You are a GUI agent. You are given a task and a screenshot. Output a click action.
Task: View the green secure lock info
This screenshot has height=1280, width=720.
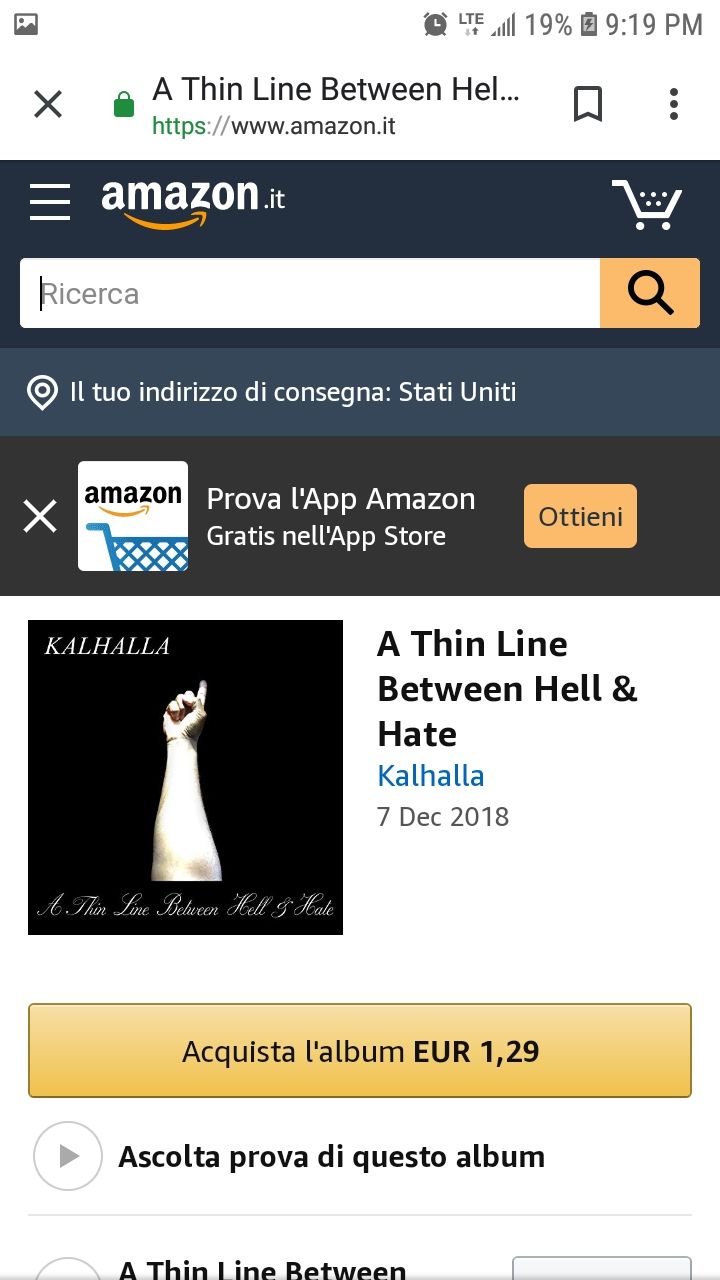(x=124, y=104)
